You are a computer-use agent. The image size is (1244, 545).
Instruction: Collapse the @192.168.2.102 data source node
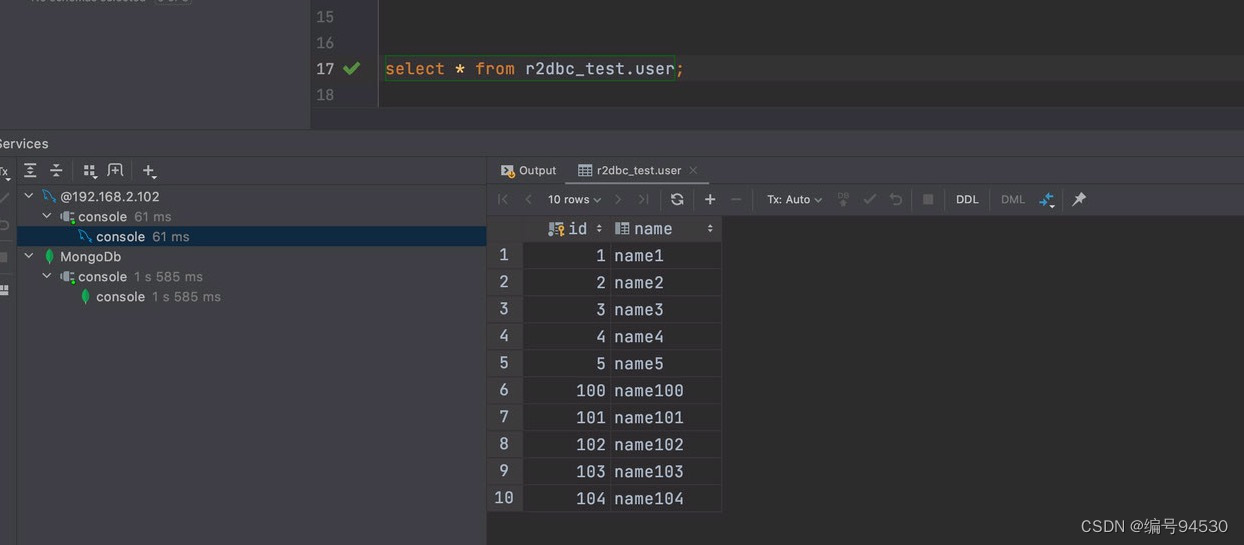29,196
